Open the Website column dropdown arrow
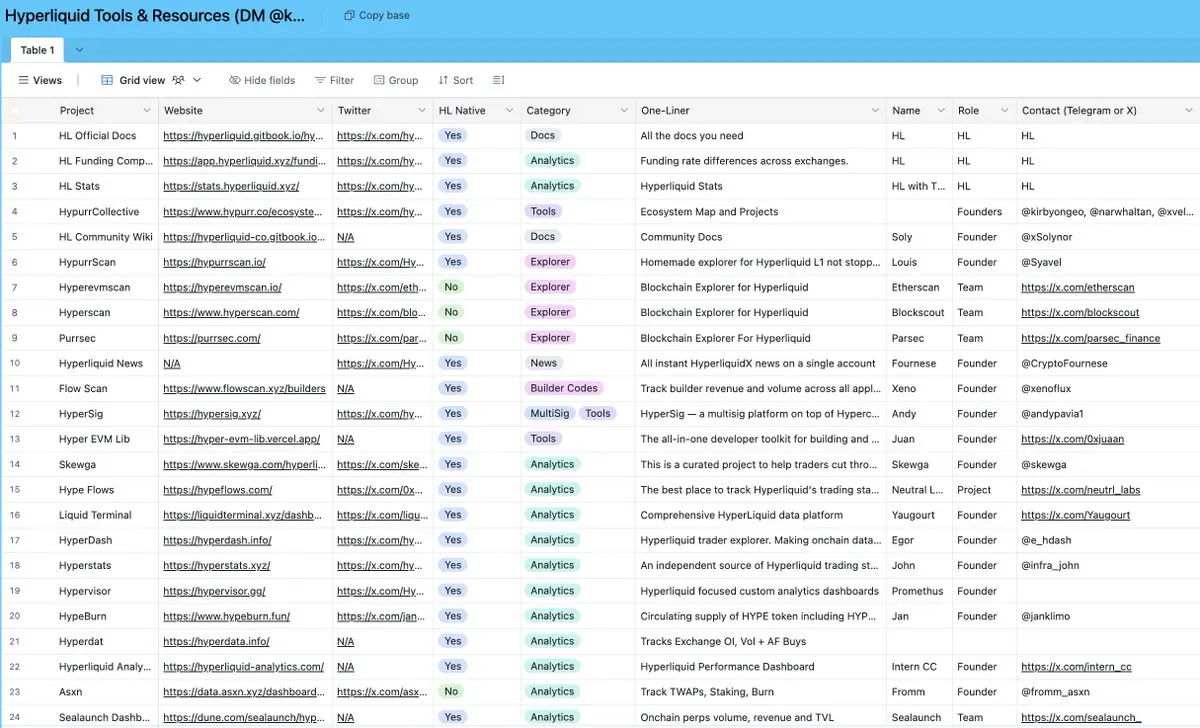 pos(321,110)
